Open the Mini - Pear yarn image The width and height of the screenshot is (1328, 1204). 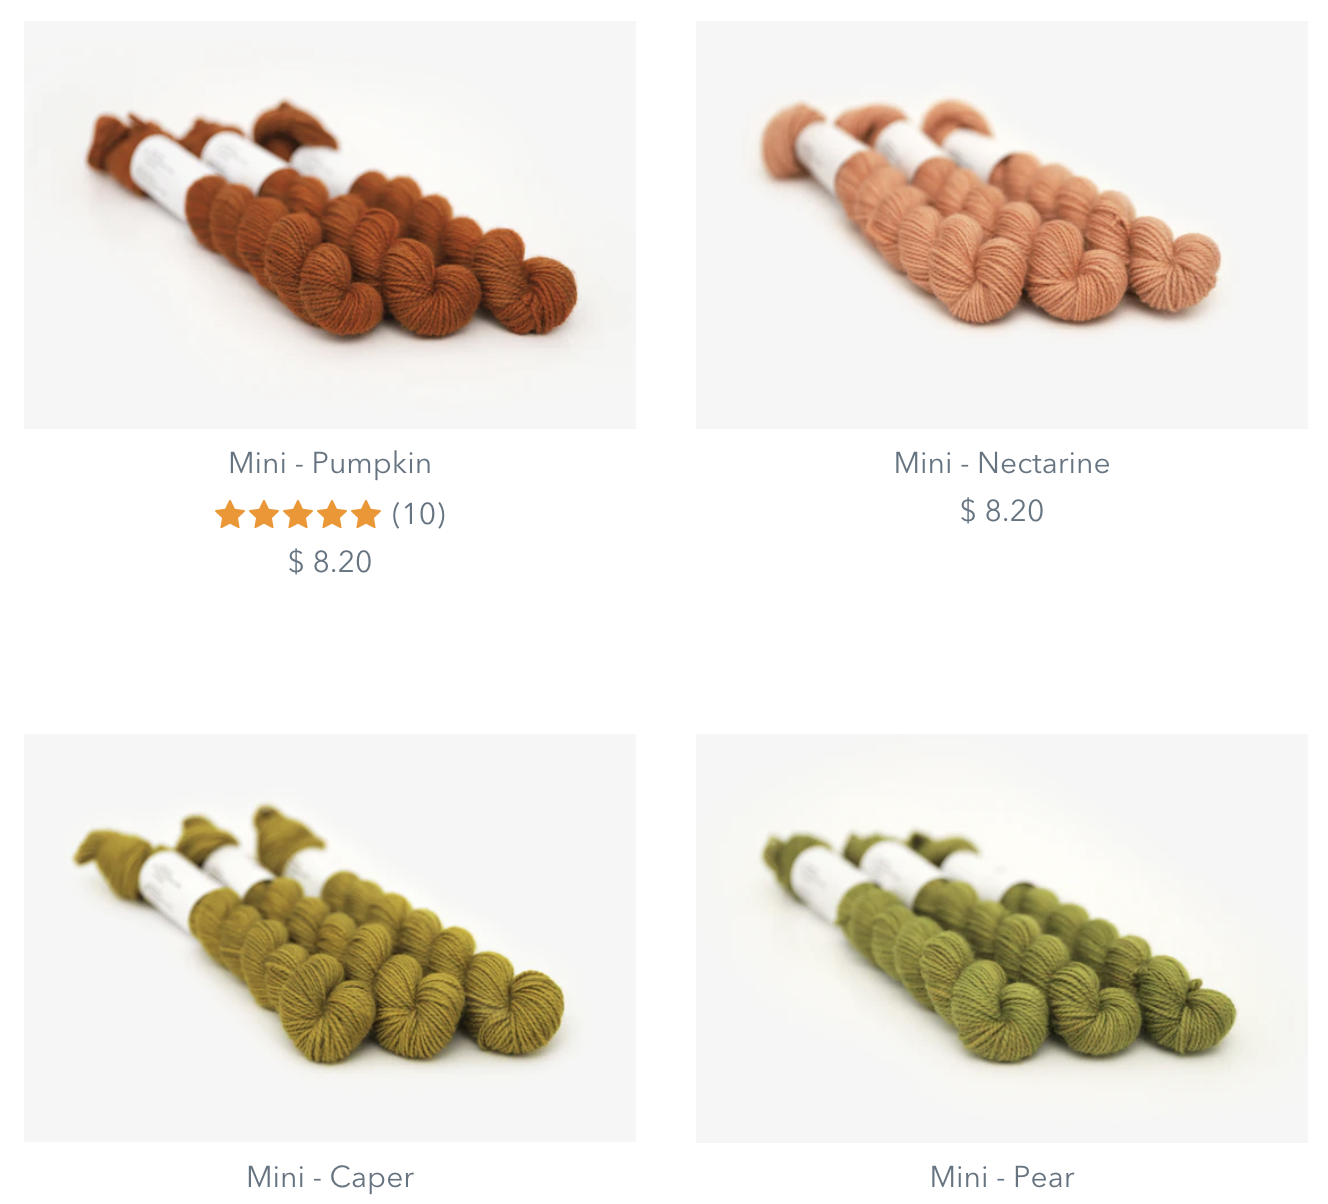[x=1002, y=938]
